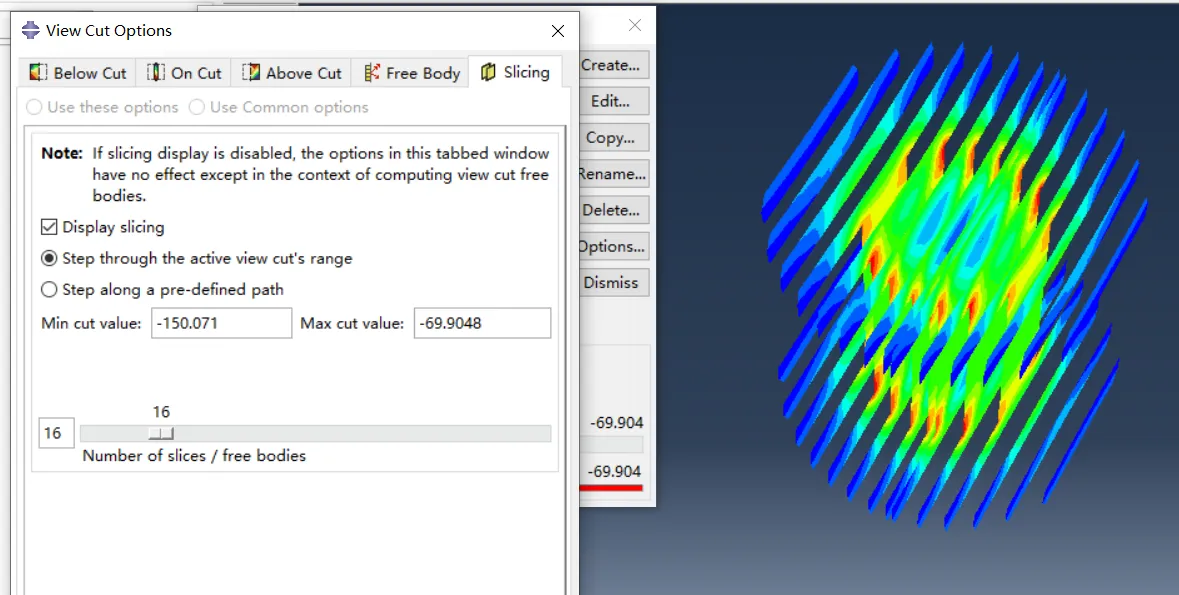Select Step along a pre-defined path
The width and height of the screenshot is (1179, 595).
point(49,289)
